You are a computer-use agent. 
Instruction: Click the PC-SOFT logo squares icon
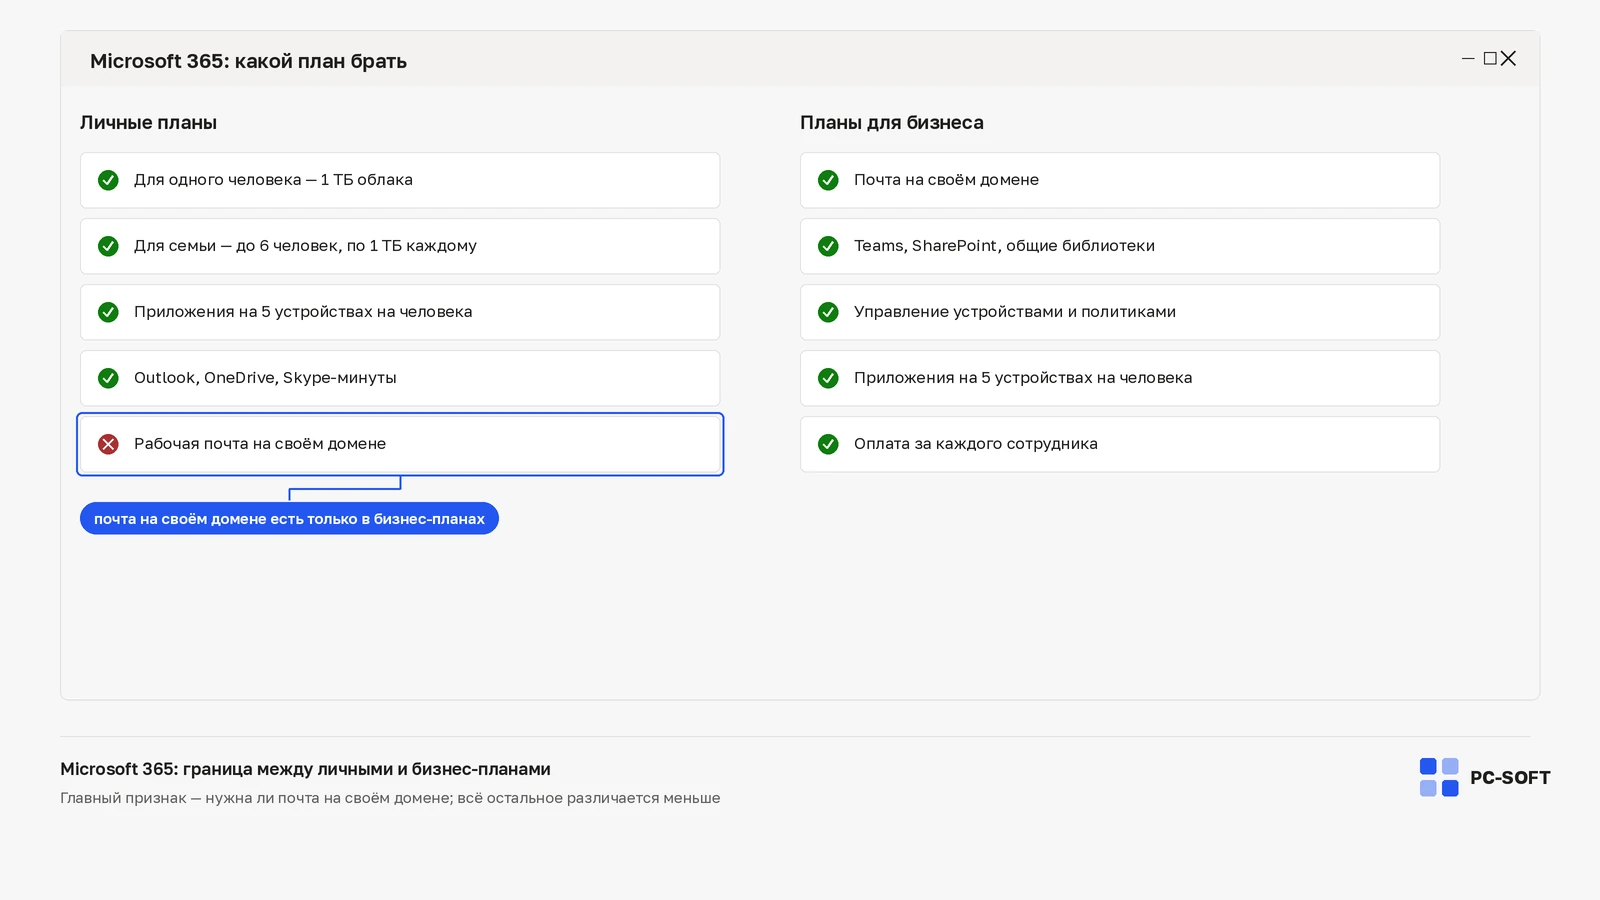pyautogui.click(x=1439, y=777)
